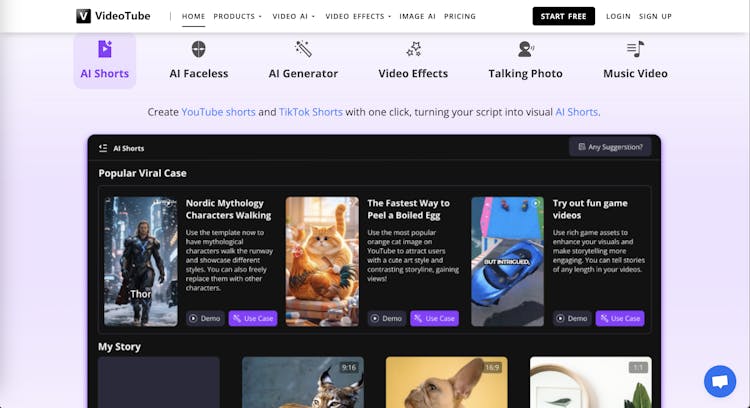
Task: Select the AI Shorts purple video icon
Action: pos(105,49)
